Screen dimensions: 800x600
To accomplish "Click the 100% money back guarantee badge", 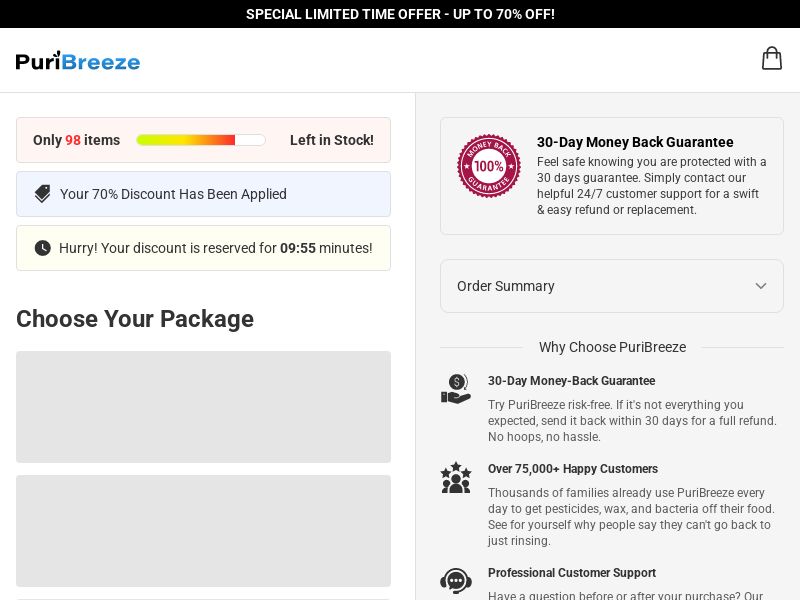I will (489, 166).
